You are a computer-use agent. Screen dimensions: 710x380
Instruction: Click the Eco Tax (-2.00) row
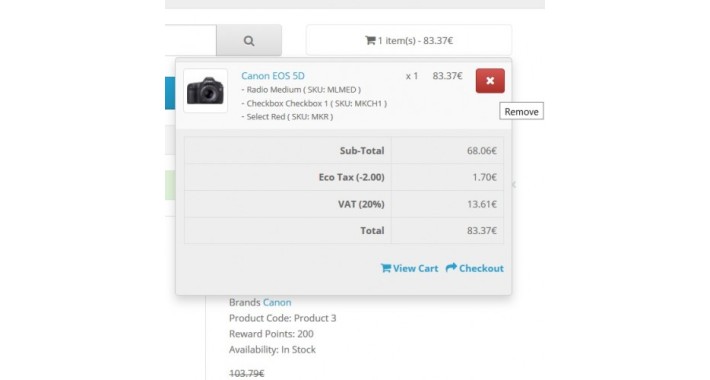[x=344, y=177]
